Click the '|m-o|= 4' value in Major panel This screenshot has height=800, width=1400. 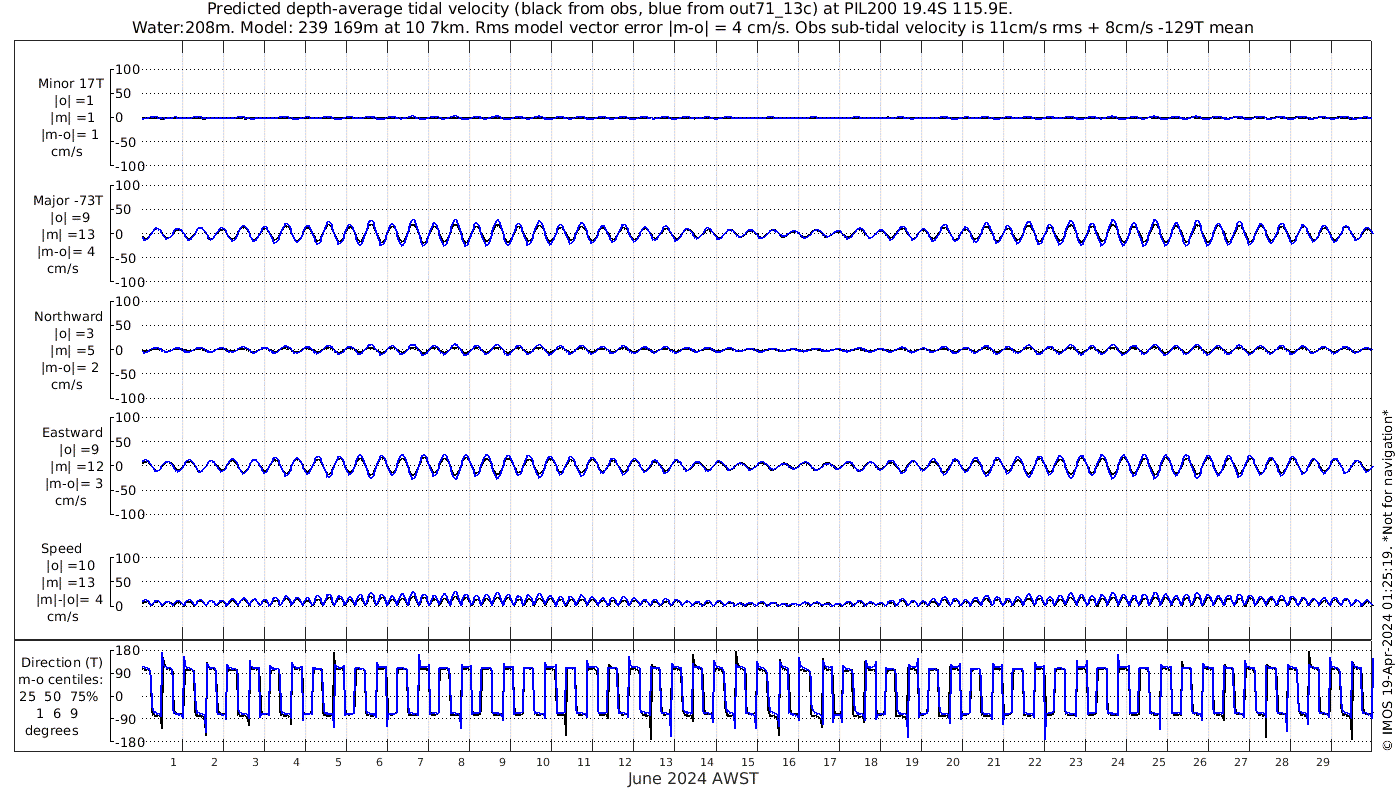click(x=68, y=251)
